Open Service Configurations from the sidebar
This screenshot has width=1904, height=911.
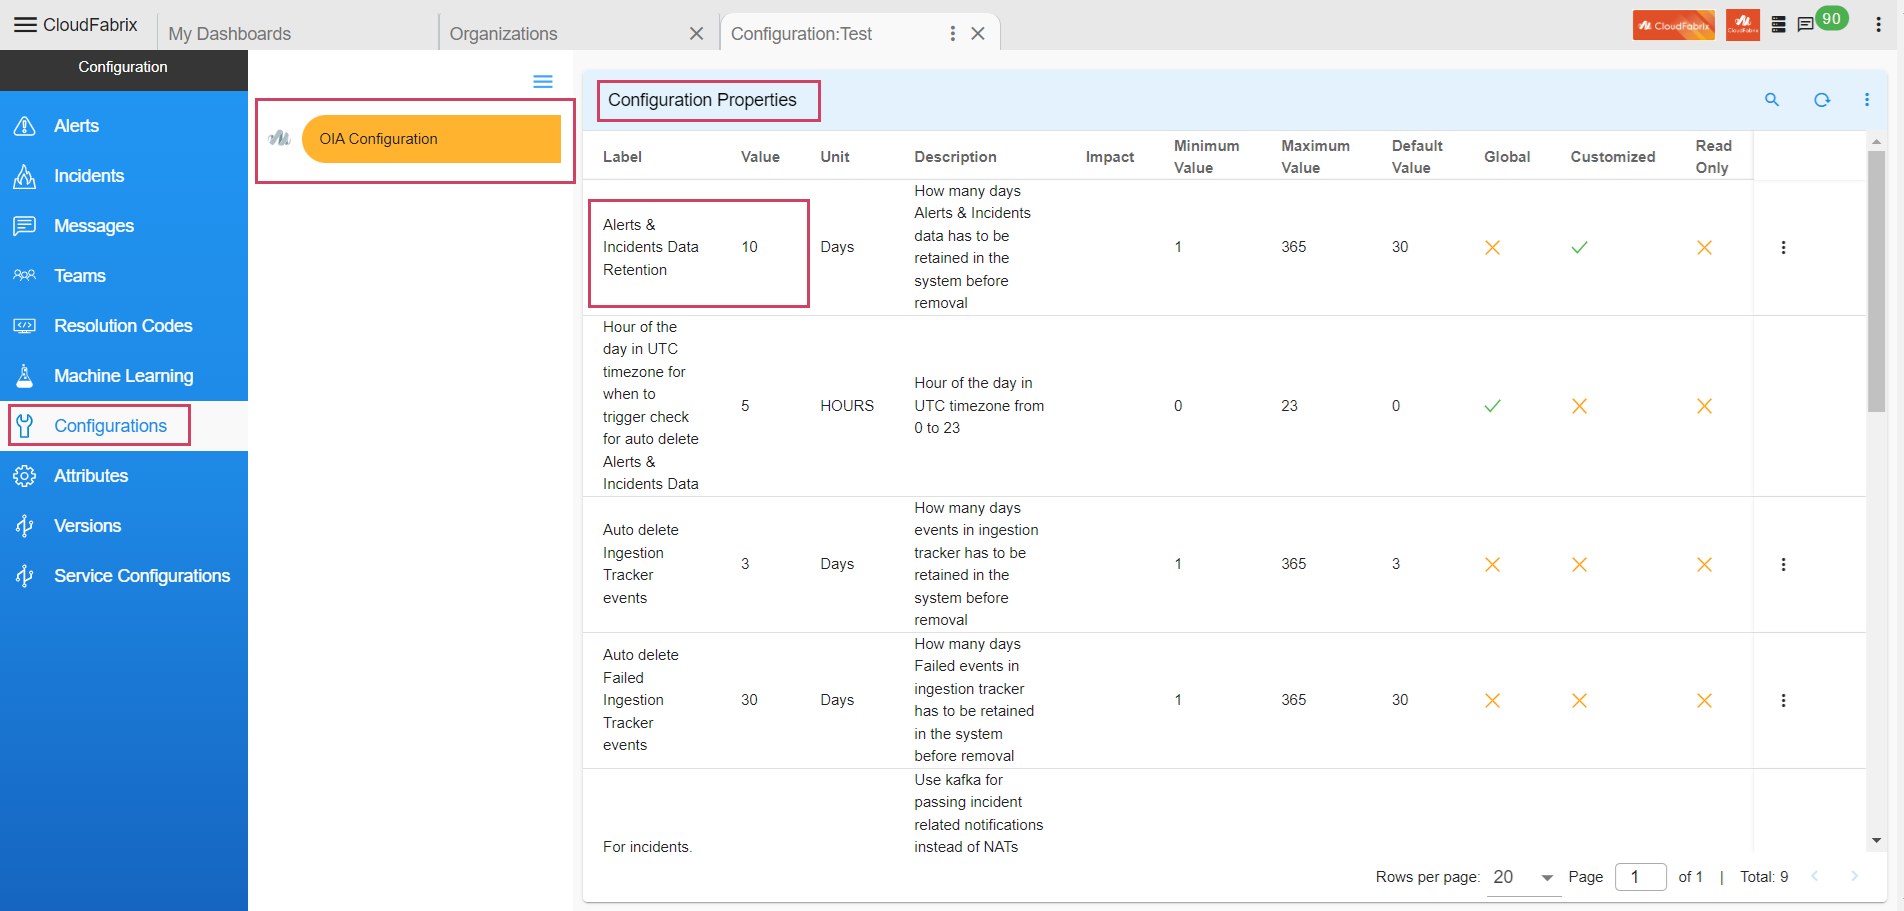(142, 575)
